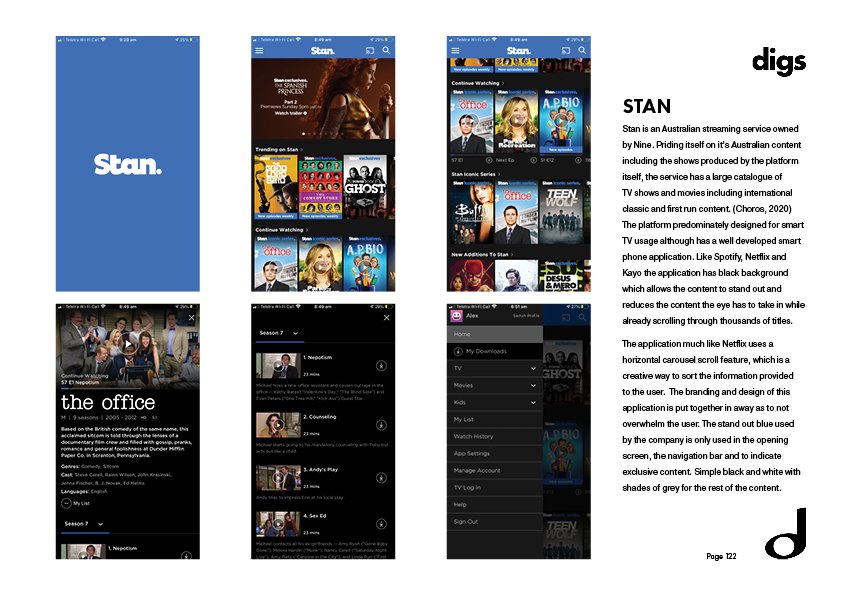Play the 2. Counseling episode thumbnail
This screenshot has height=595, width=842.
click(278, 425)
